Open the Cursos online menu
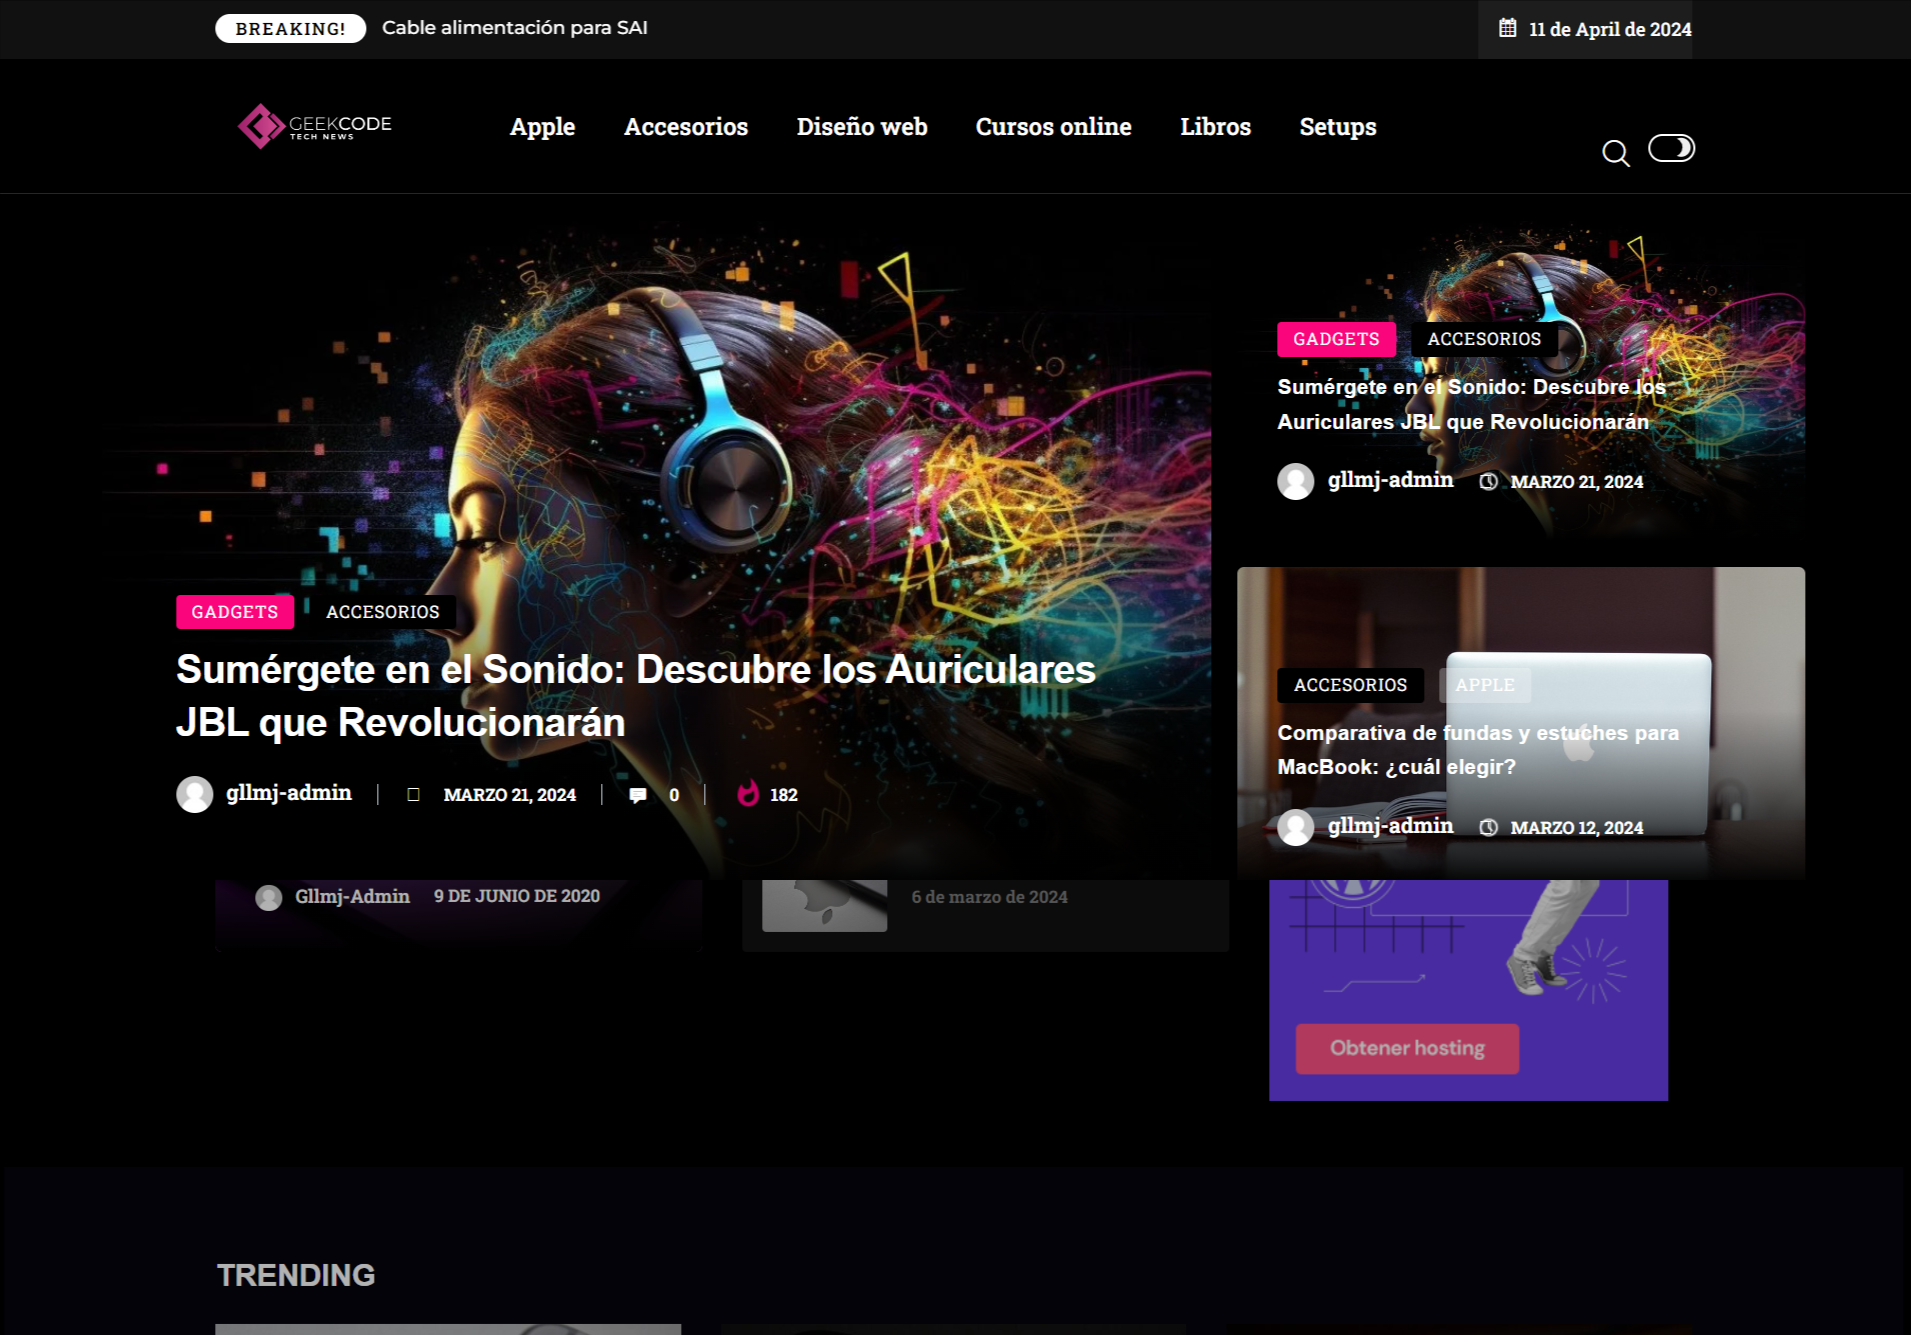1911x1335 pixels. [1053, 127]
